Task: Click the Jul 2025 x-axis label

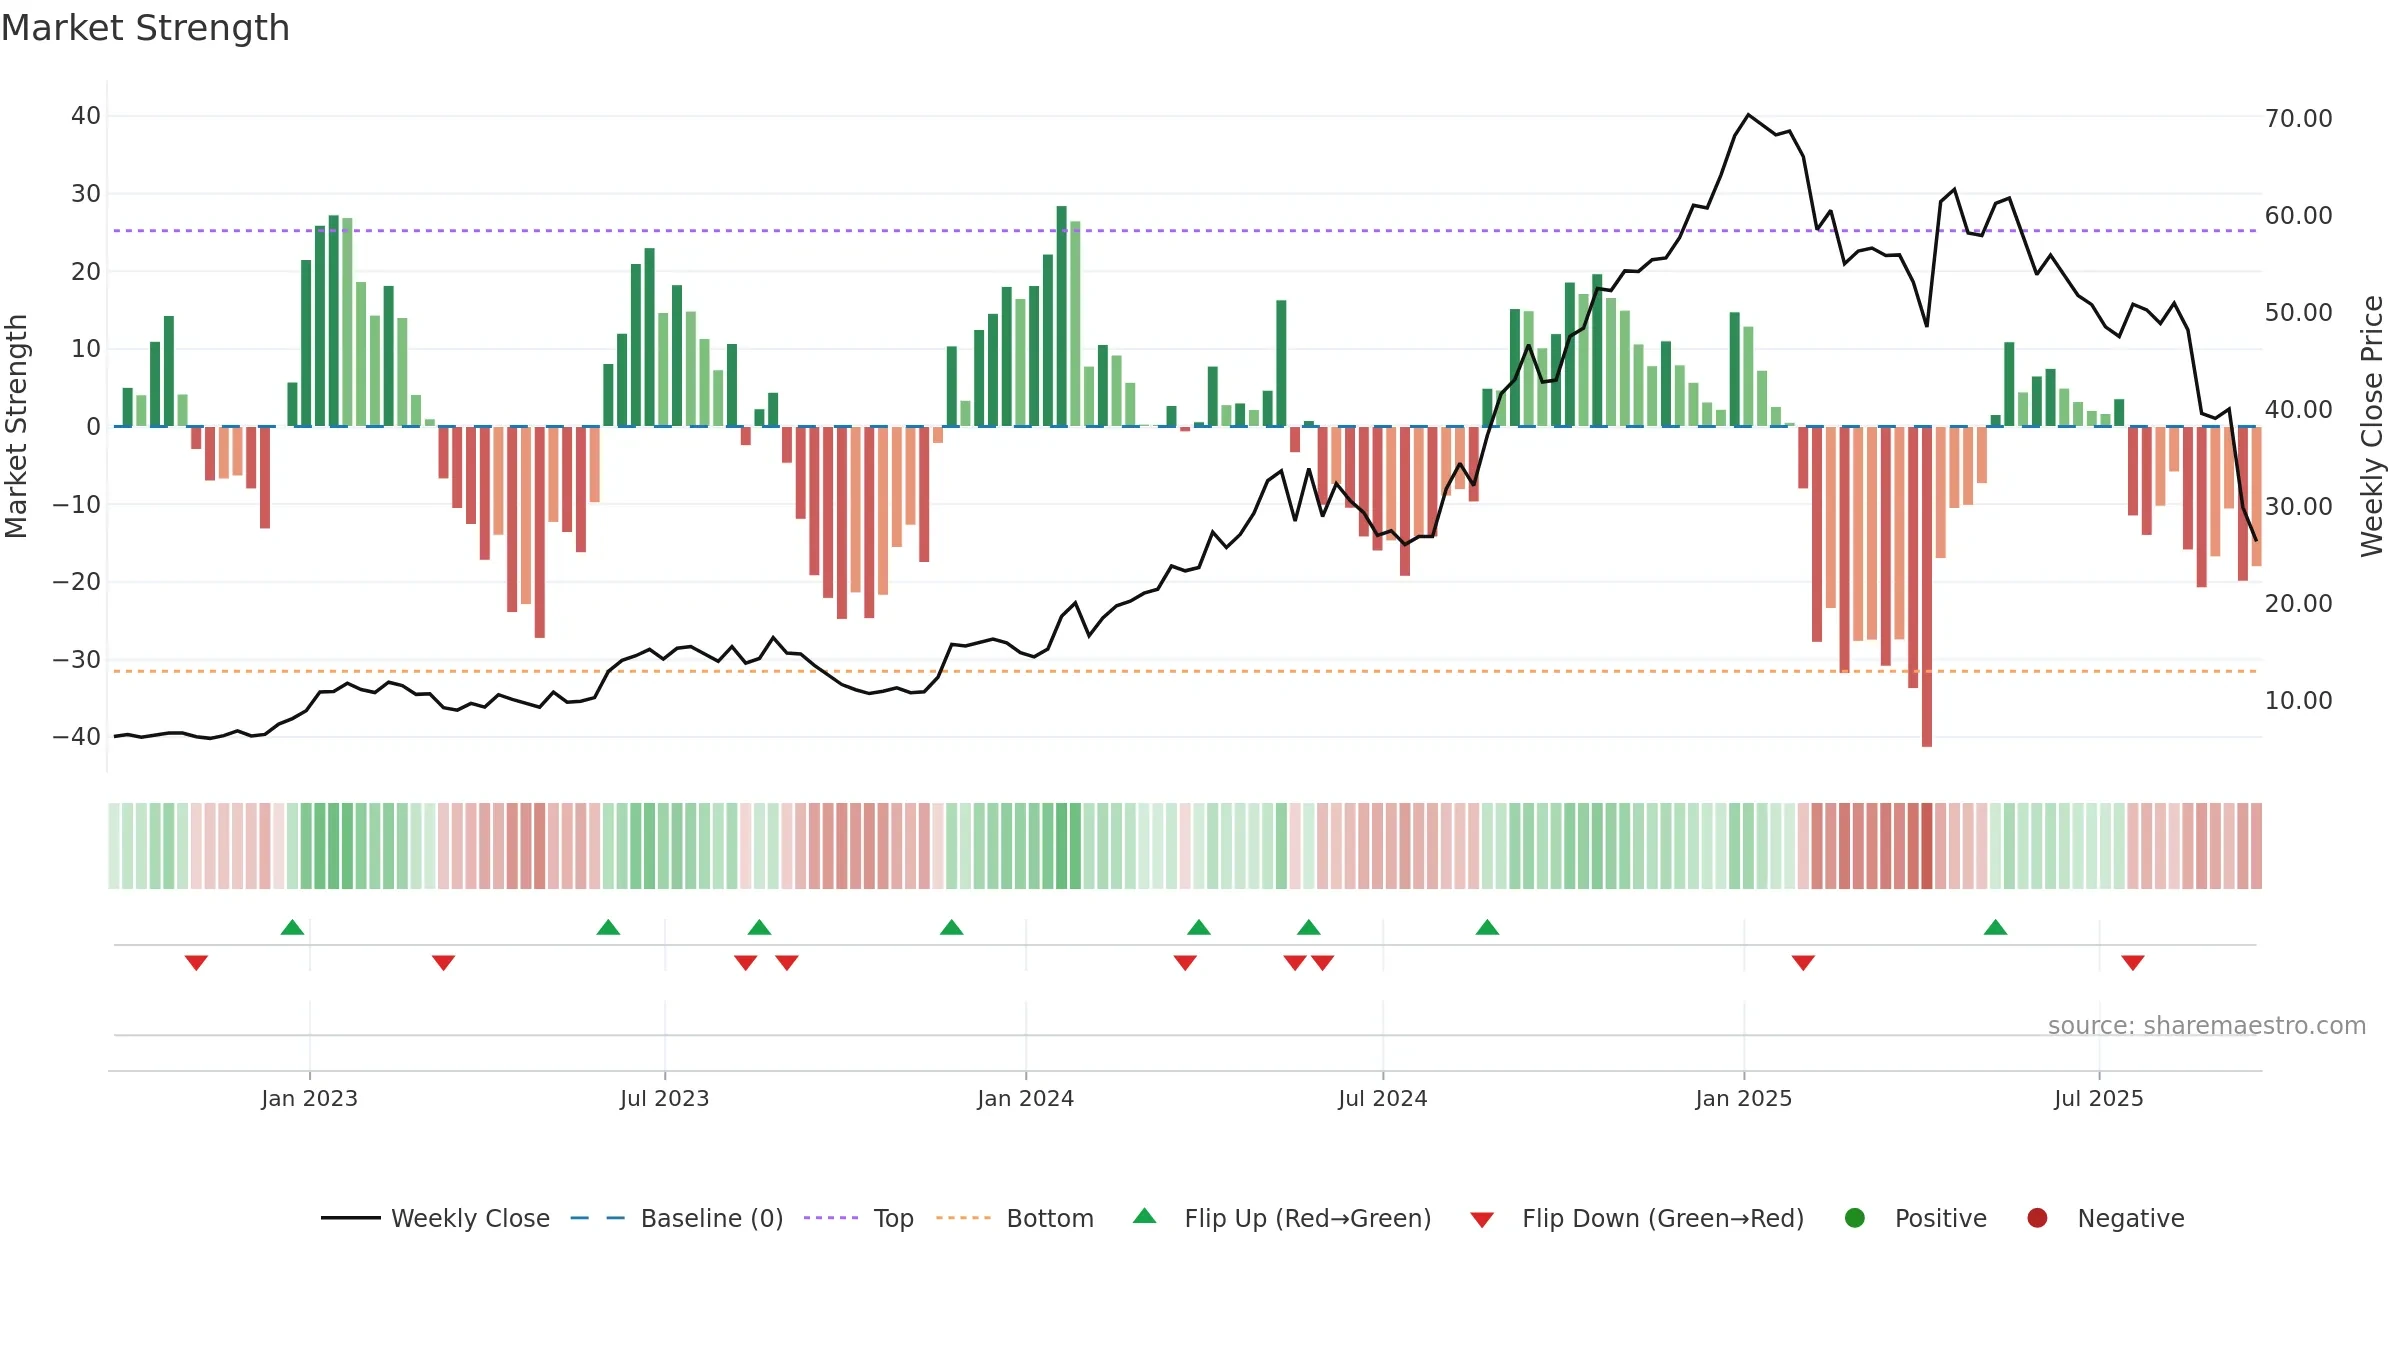Action: (2099, 1098)
